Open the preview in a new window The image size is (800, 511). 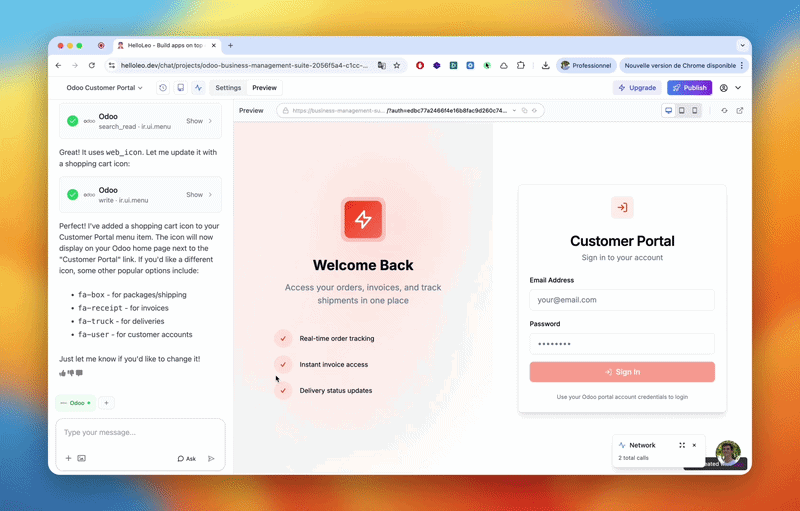click(740, 110)
